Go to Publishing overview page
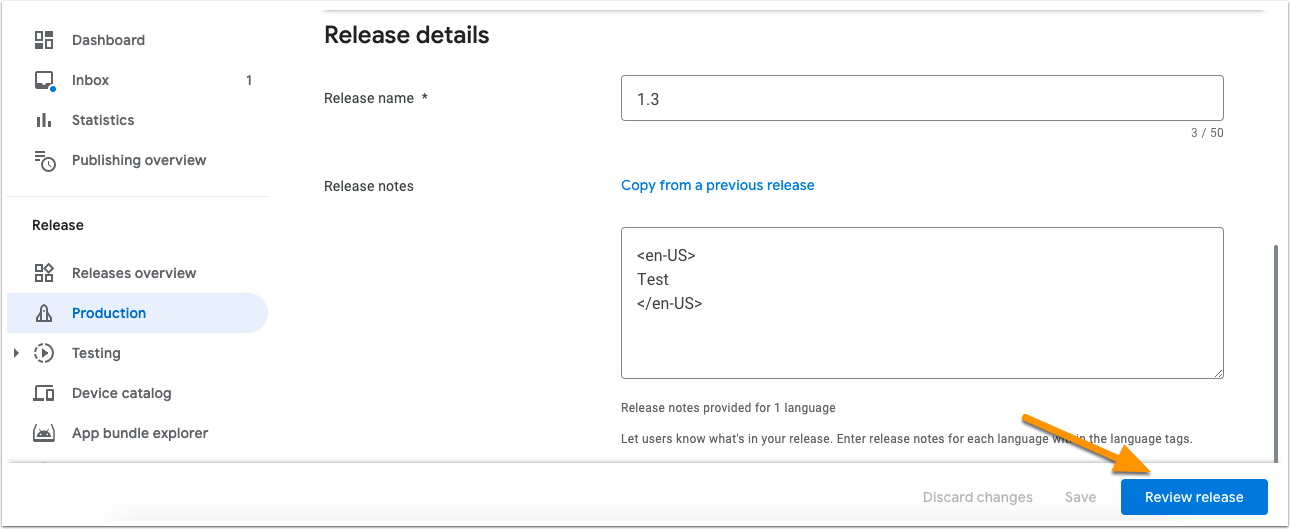1290x529 pixels. pos(137,160)
